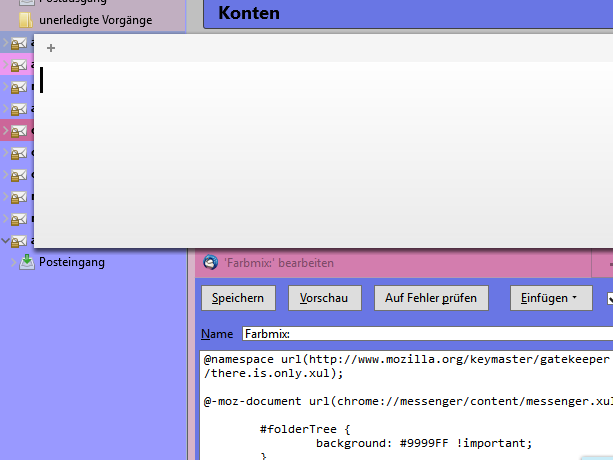Image resolution: width=613 pixels, height=460 pixels.
Task: Click the Posteingang inbox icon with green arrow
Action: click(x=27, y=262)
